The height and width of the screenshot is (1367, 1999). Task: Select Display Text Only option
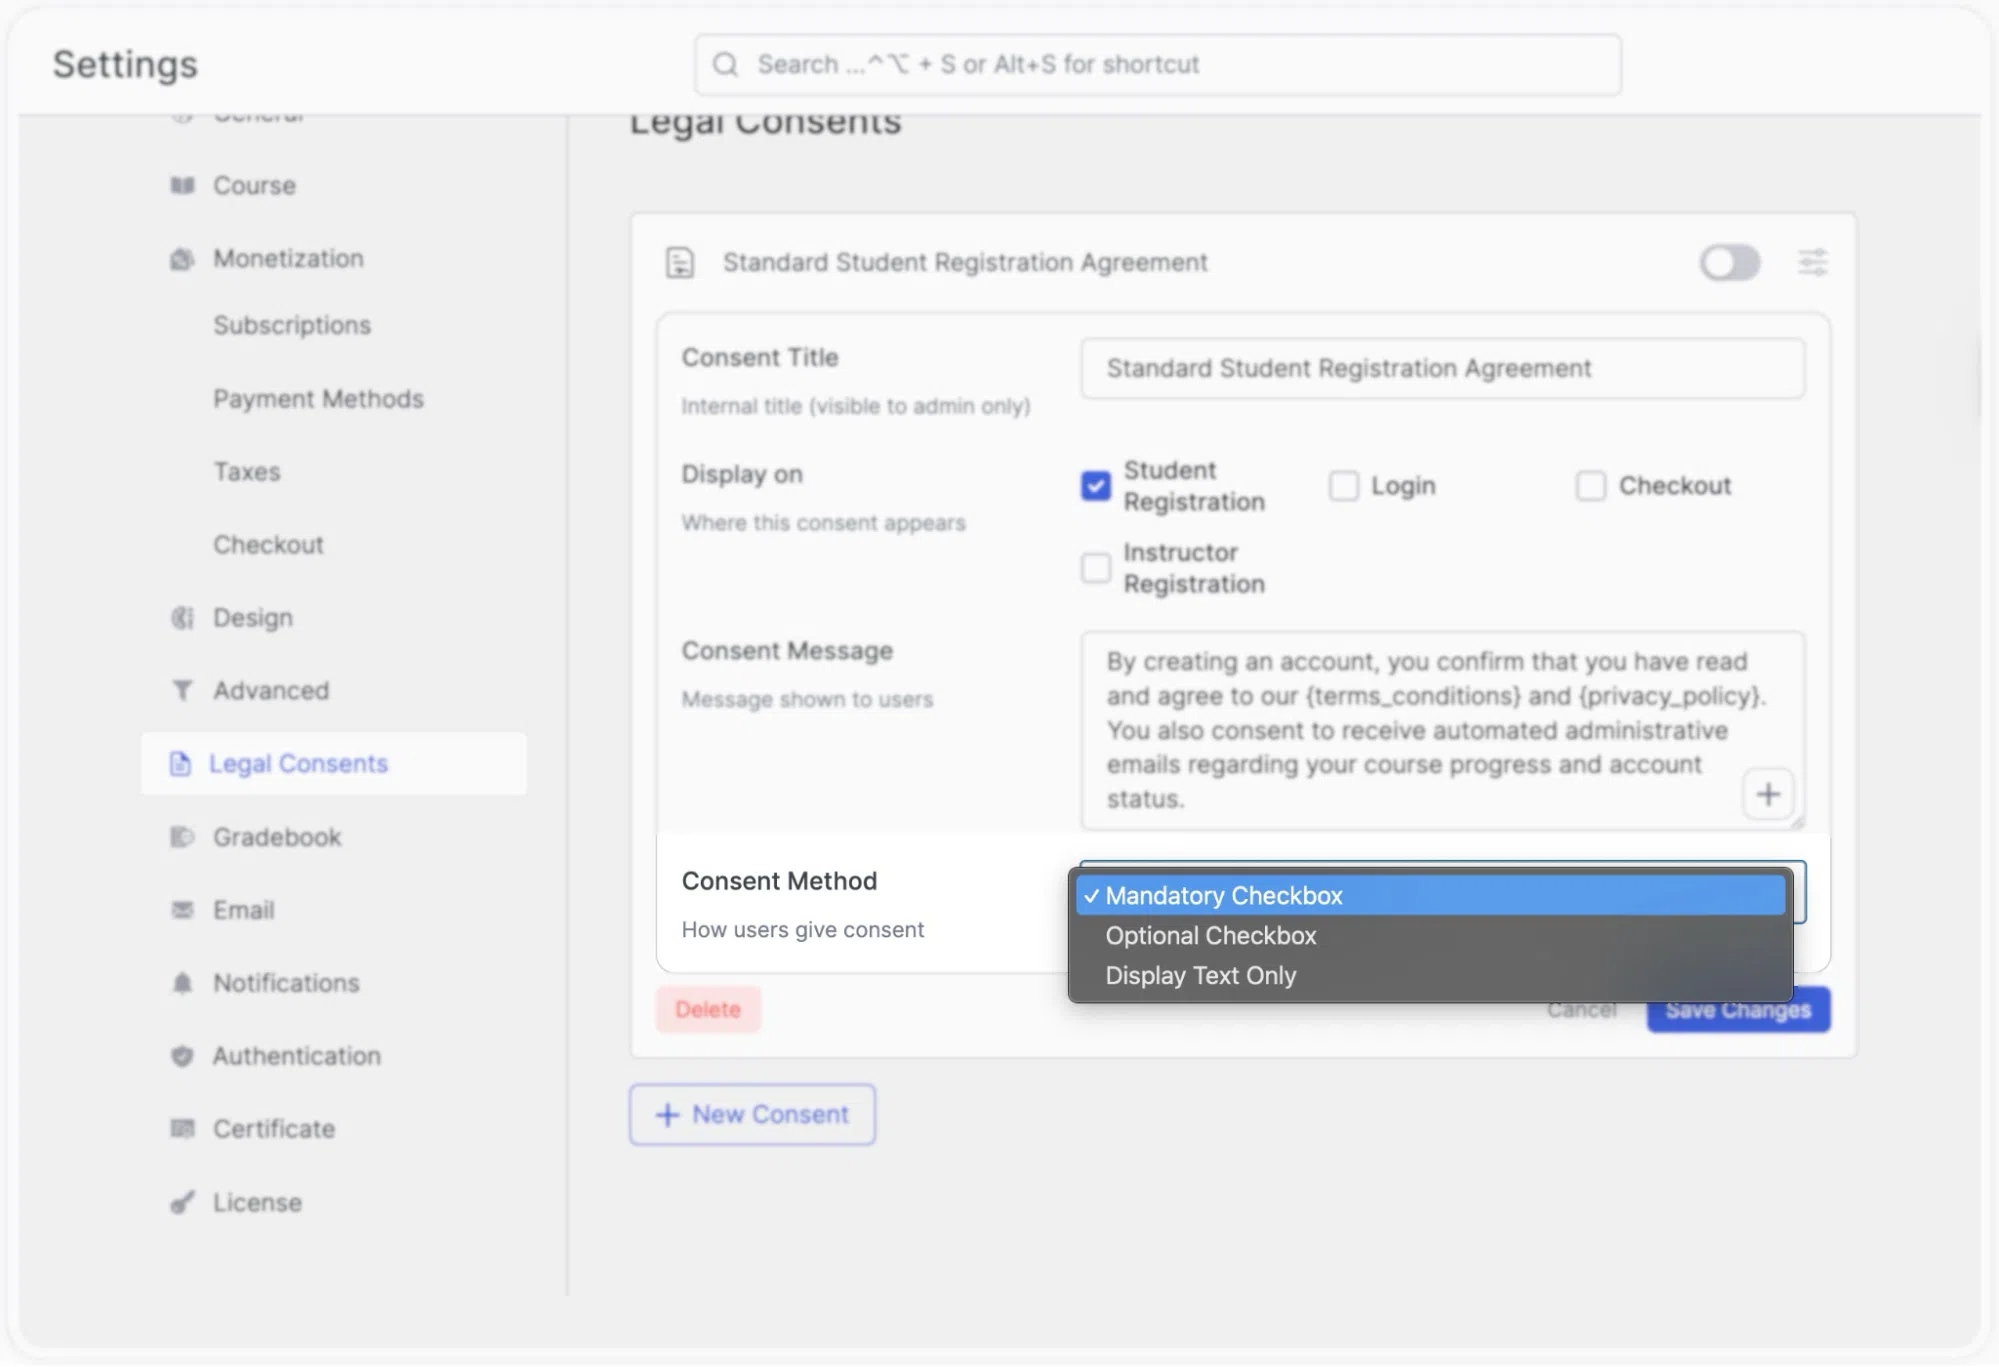coord(1431,976)
